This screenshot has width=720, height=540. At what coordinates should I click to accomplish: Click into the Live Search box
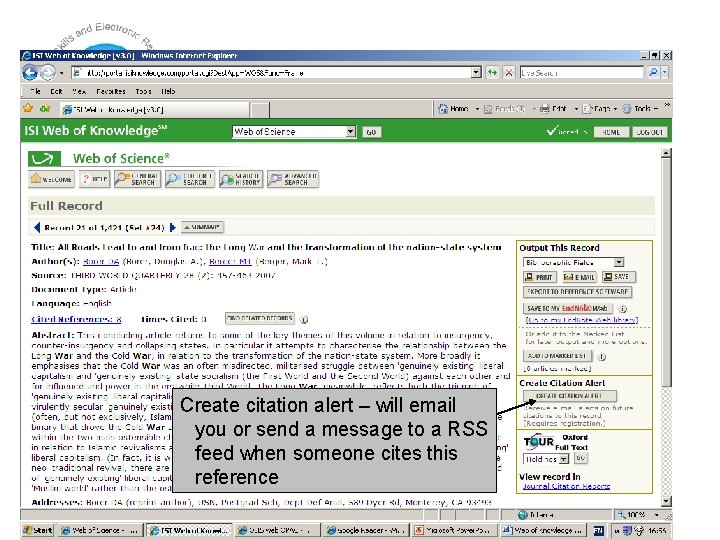pyautogui.click(x=581, y=73)
